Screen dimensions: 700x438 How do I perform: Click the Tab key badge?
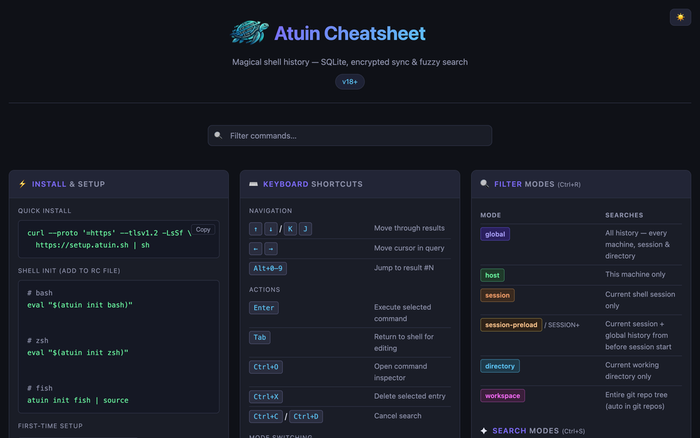(x=259, y=337)
